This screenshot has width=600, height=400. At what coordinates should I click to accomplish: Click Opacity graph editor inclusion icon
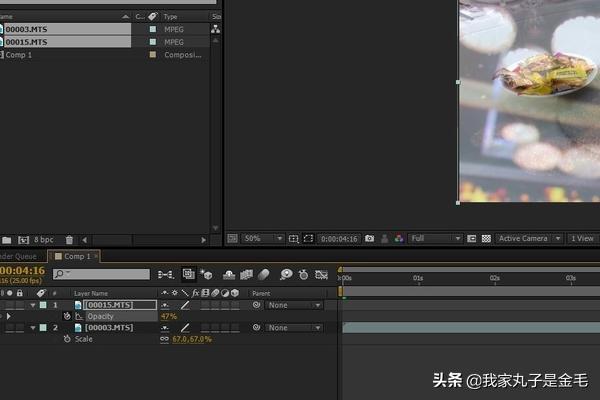pos(79,317)
